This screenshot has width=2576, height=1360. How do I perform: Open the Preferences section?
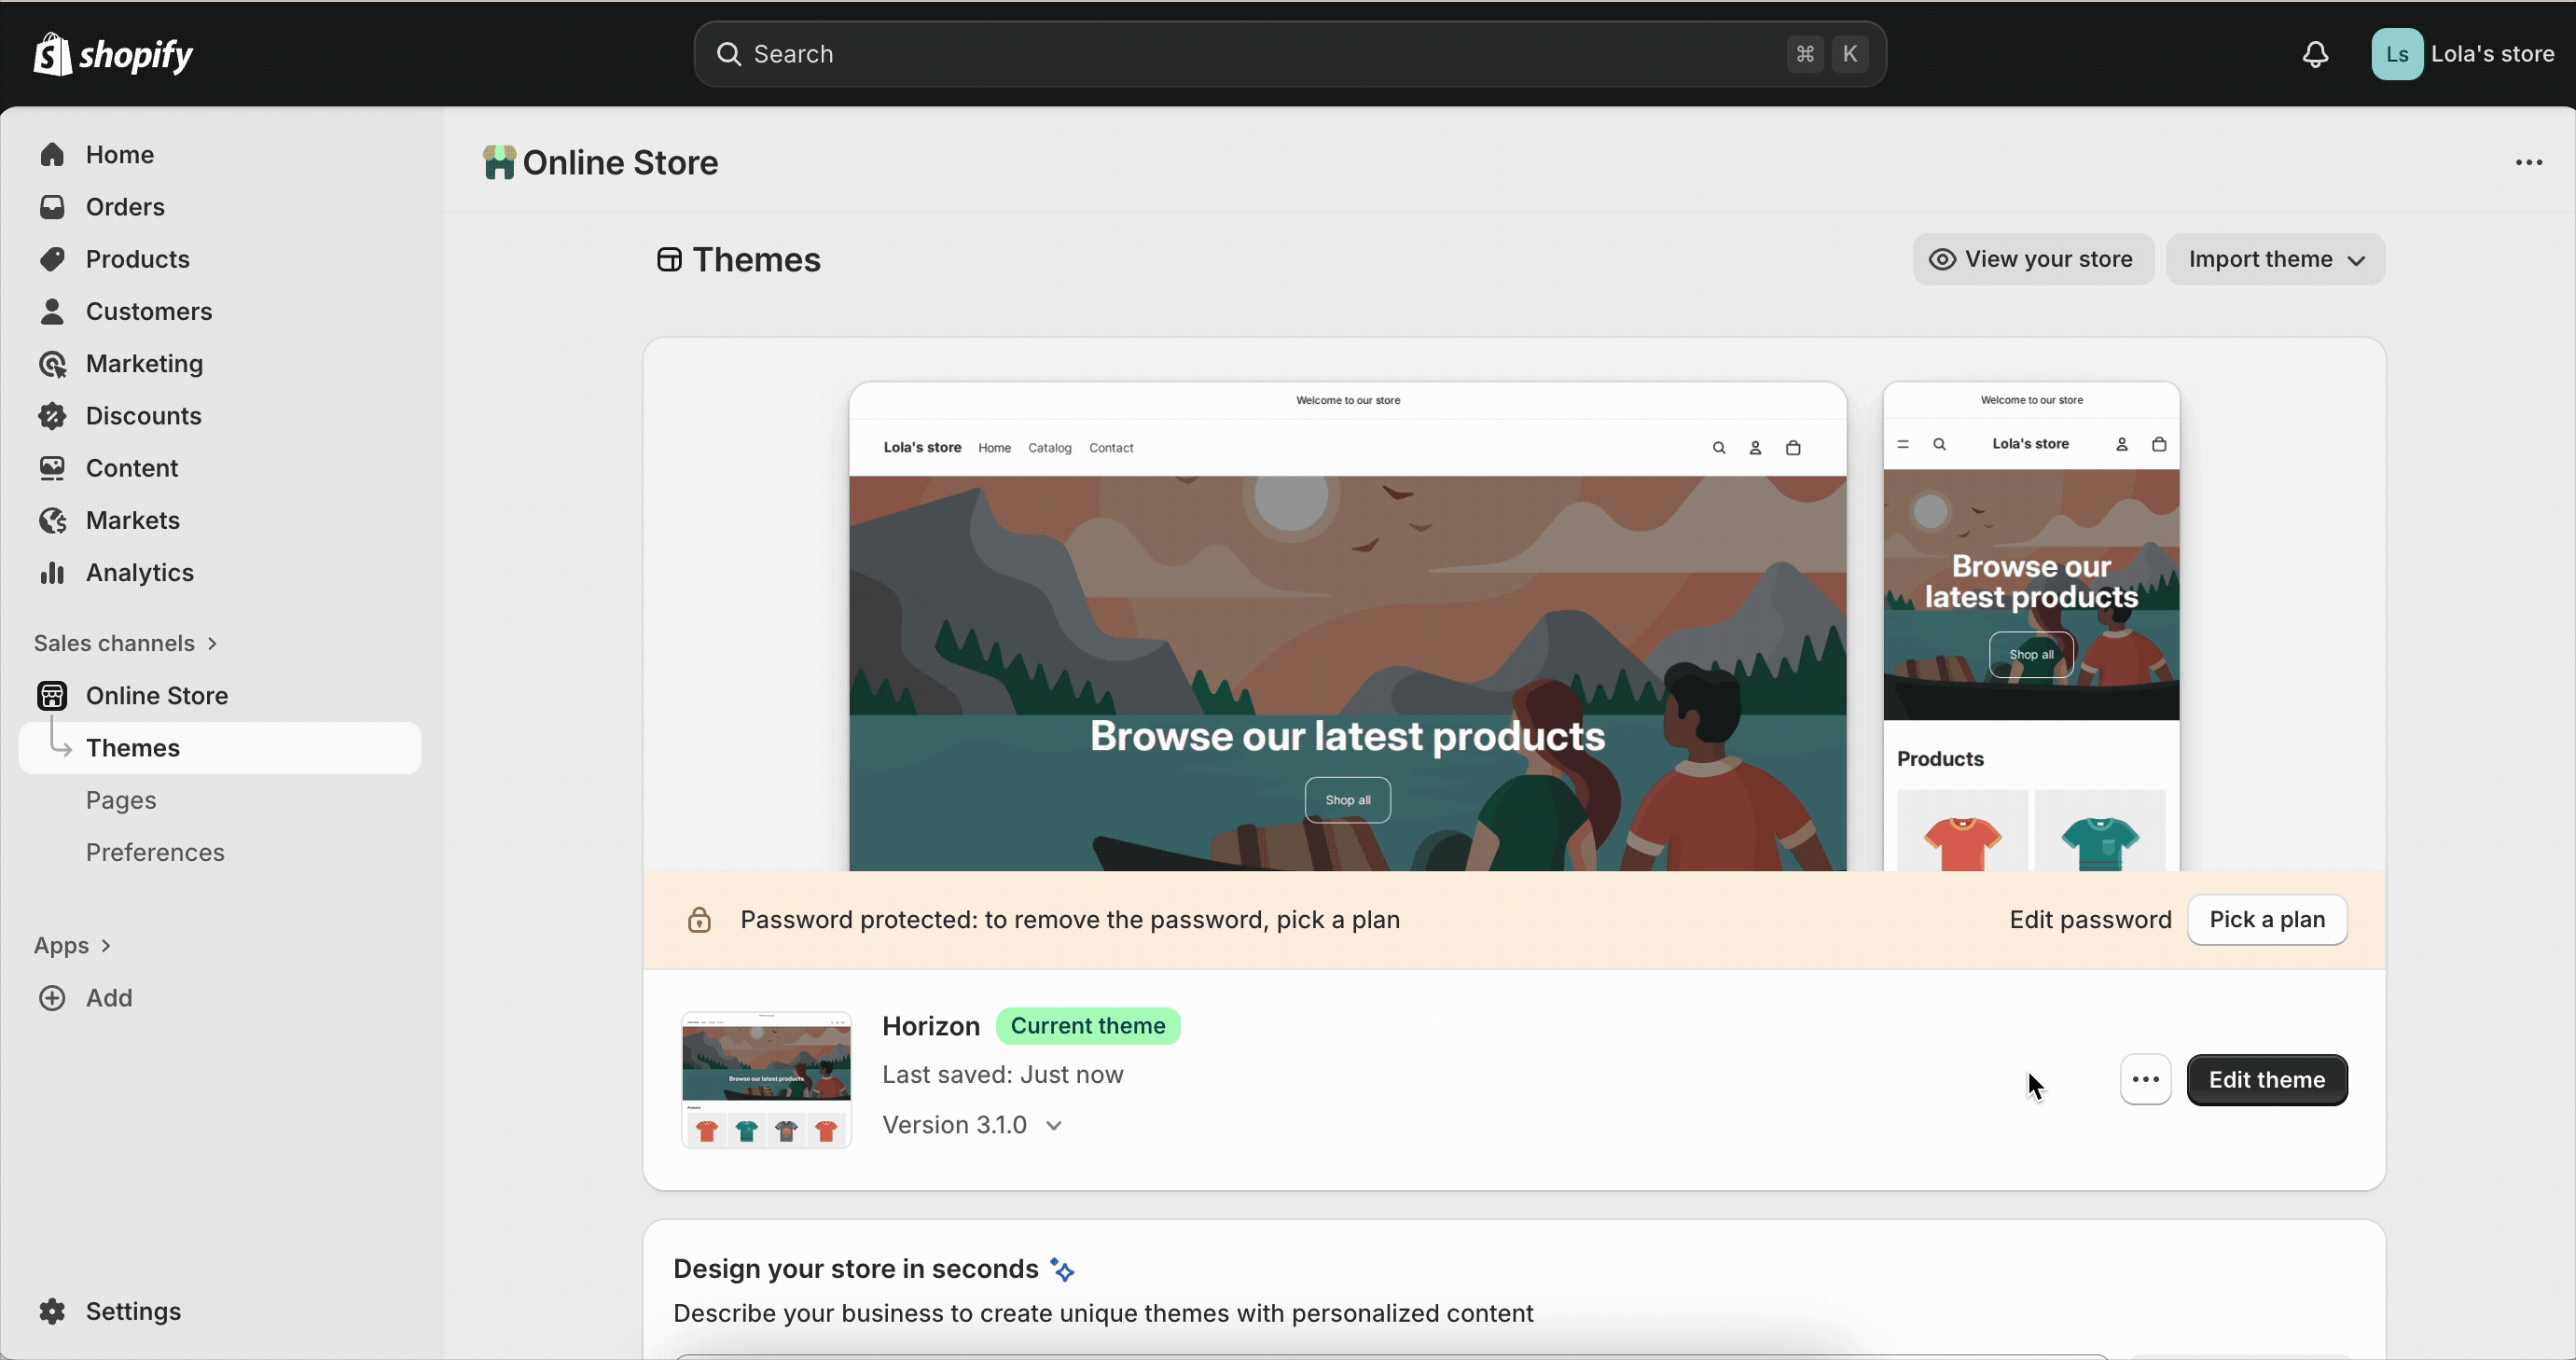[154, 852]
